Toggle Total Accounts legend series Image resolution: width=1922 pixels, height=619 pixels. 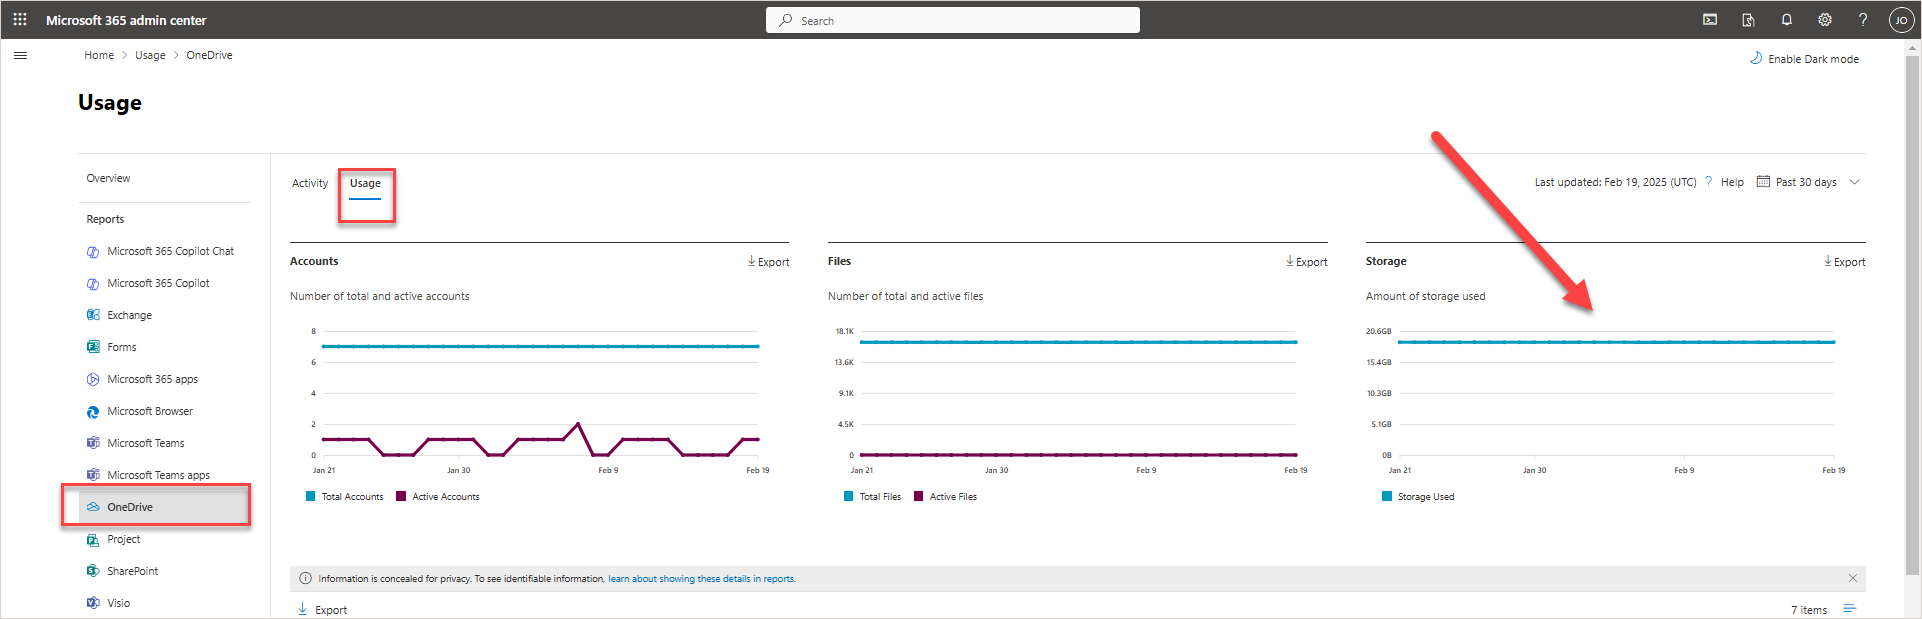tap(344, 497)
